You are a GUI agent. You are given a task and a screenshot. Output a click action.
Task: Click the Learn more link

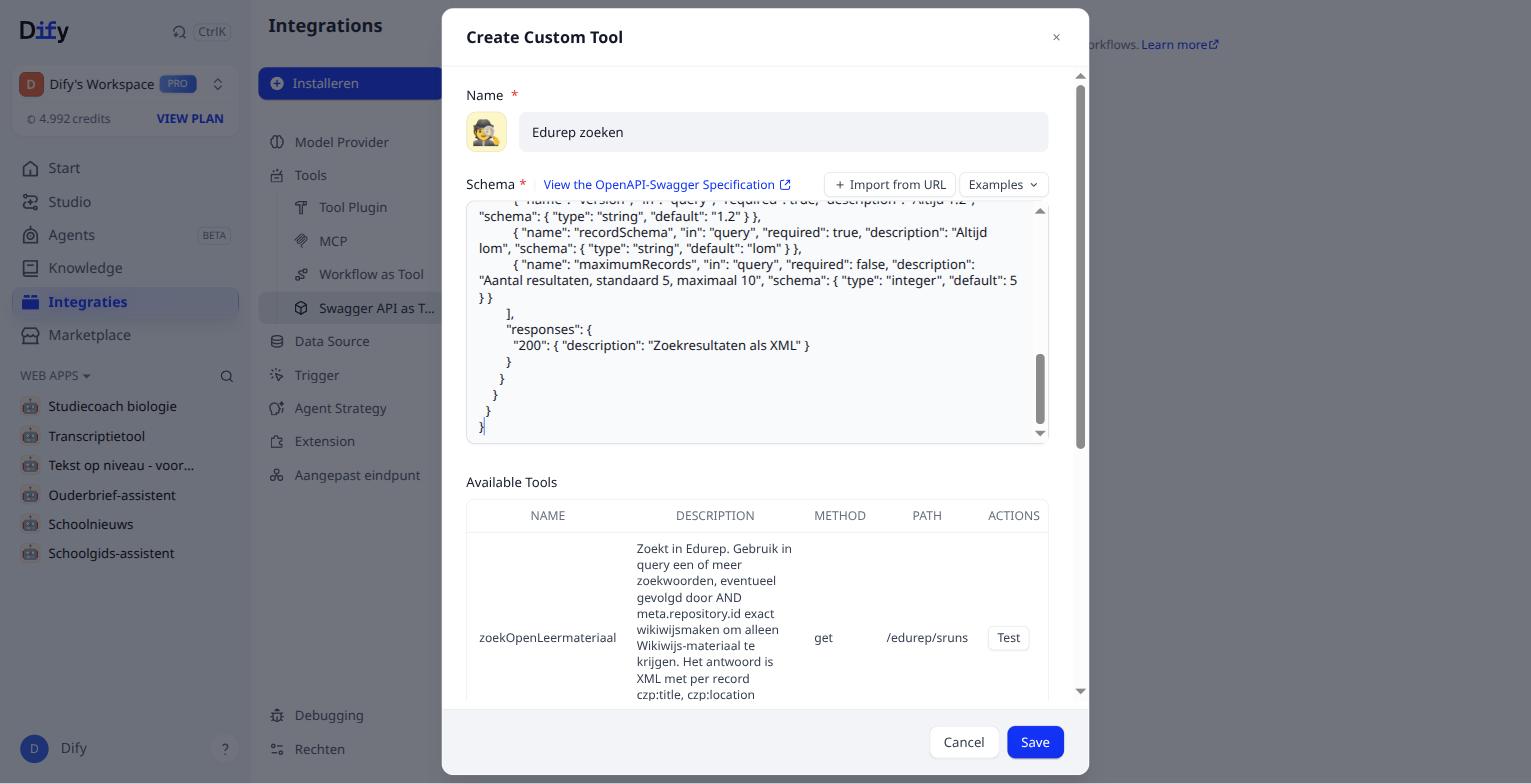tap(1180, 45)
